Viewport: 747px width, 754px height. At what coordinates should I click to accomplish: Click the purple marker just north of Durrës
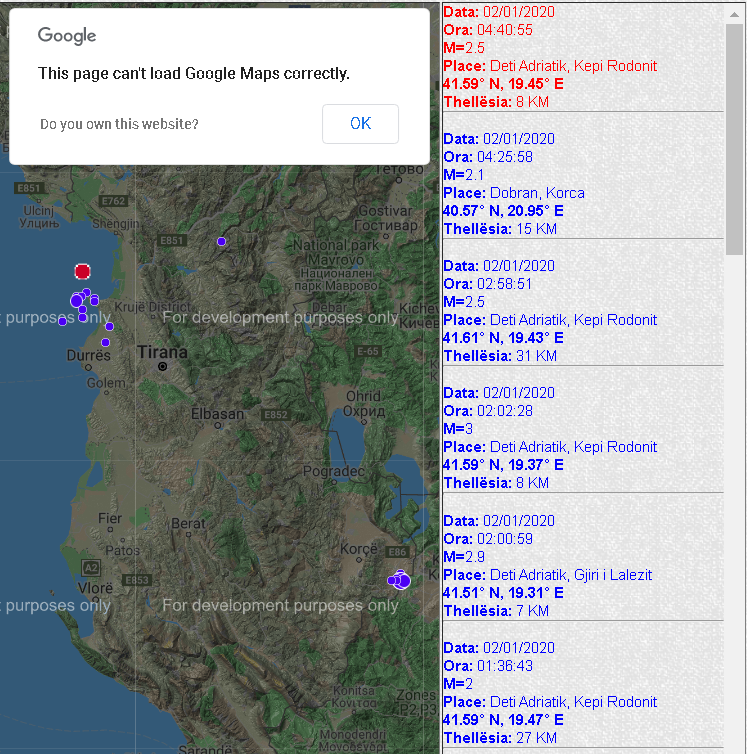[x=106, y=342]
